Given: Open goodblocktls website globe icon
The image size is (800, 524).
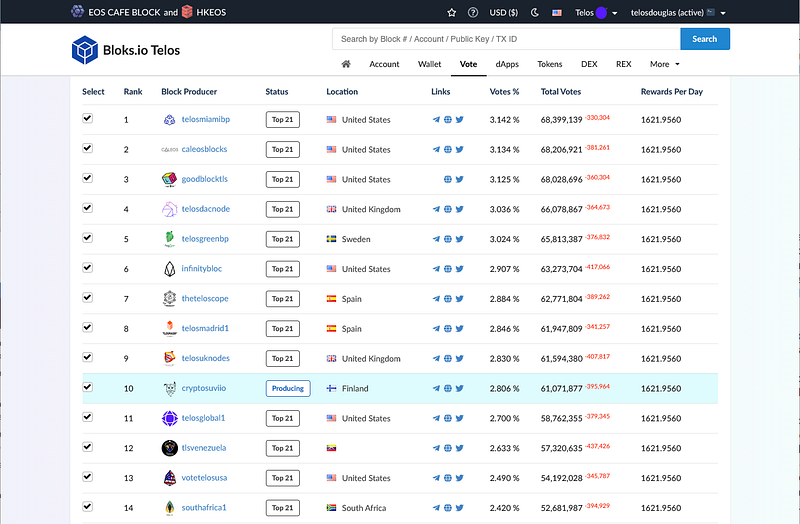Looking at the screenshot, I should 447,179.
